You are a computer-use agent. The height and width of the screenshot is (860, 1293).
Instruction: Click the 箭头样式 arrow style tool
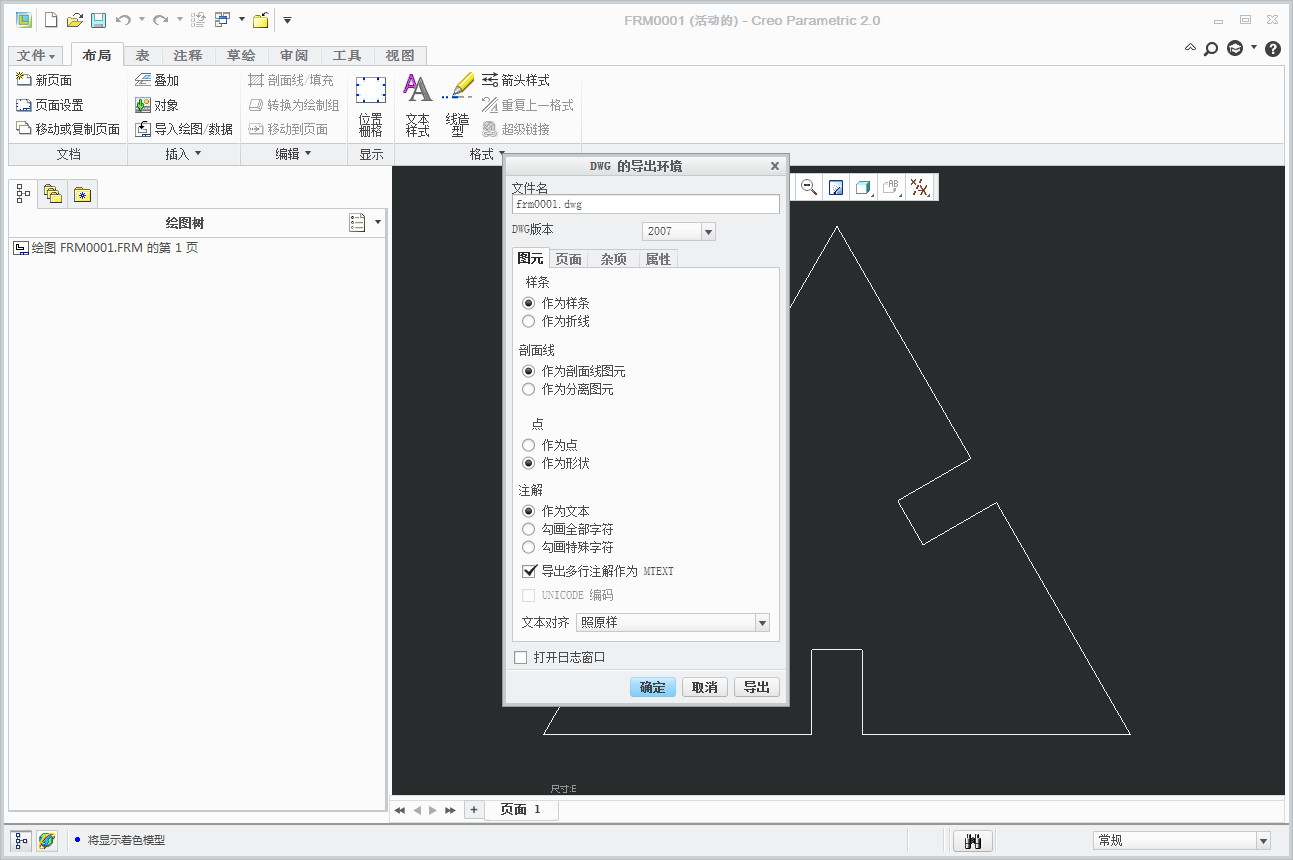(x=516, y=80)
